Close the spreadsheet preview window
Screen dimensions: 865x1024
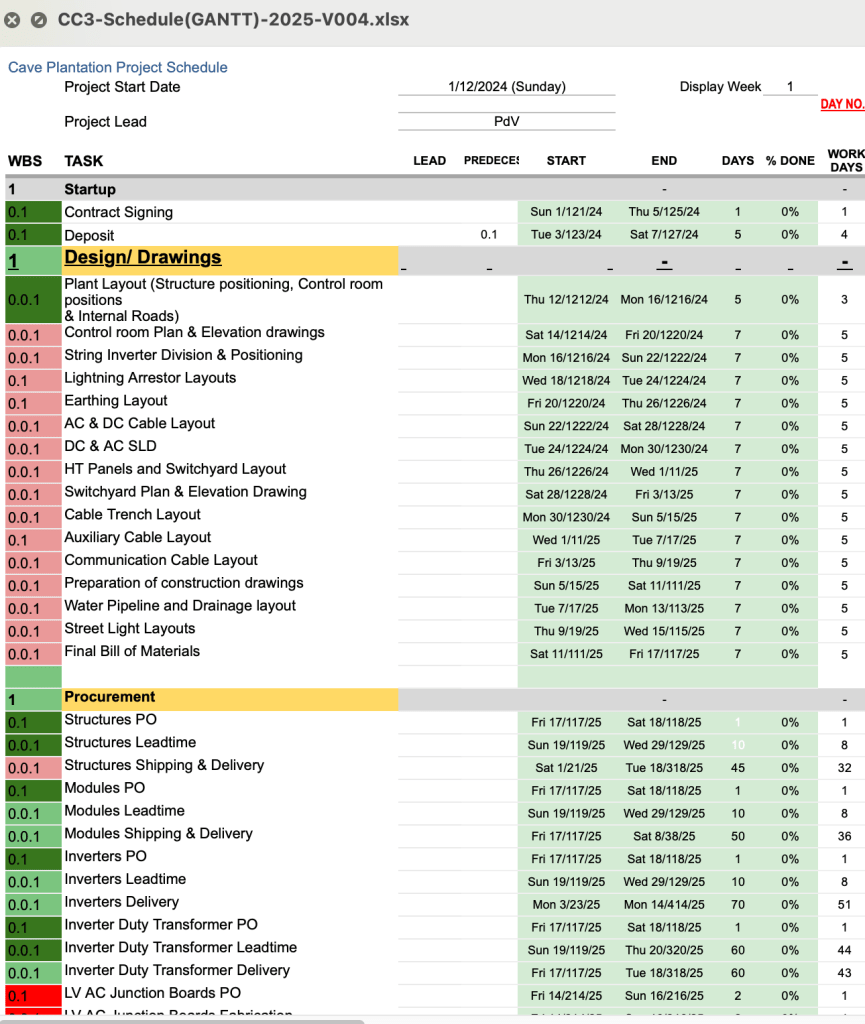point(13,20)
